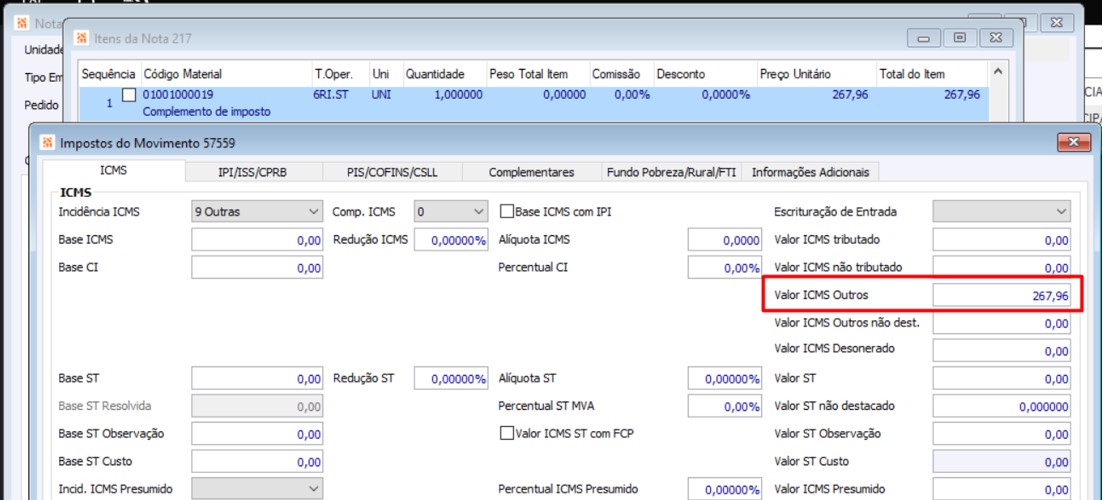The width and height of the screenshot is (1103, 500).
Task: Select material code 01001000019
Action: [178, 94]
